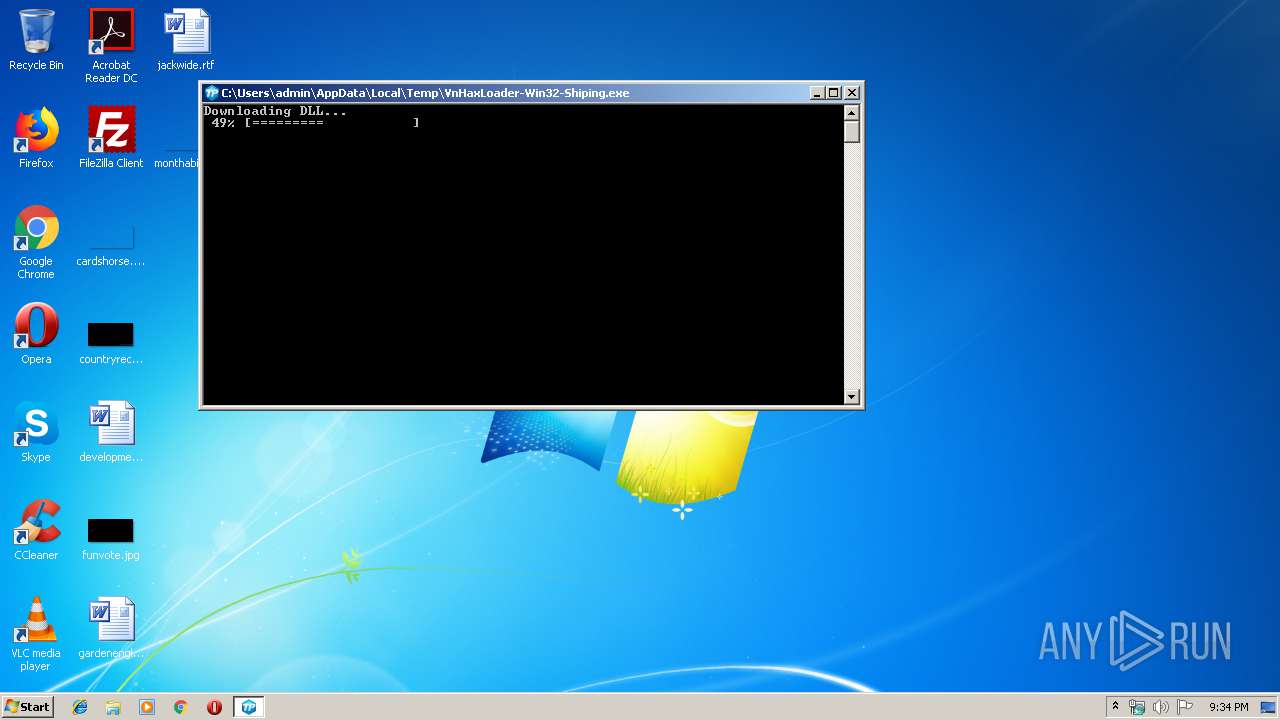
Task: Click the 'Downloading DLL...' console text
Action: [275, 111]
